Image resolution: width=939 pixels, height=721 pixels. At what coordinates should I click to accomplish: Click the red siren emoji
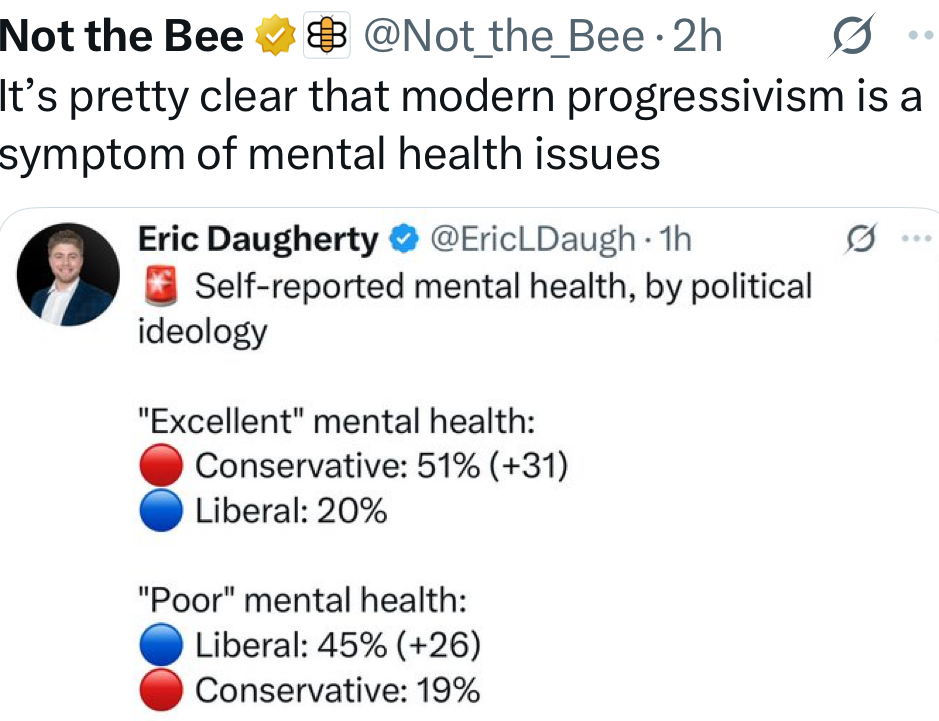[x=161, y=287]
